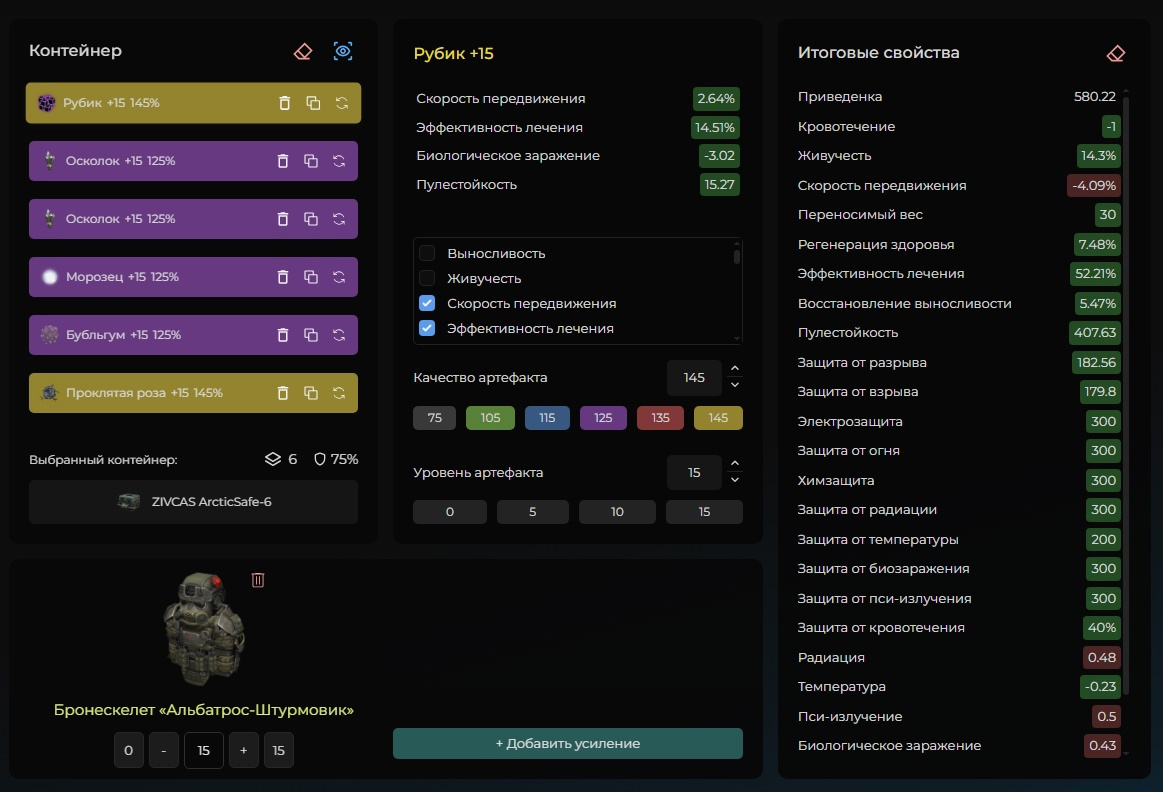This screenshot has height=792, width=1163.
Task: Set artifact level to 0
Action: (x=449, y=512)
